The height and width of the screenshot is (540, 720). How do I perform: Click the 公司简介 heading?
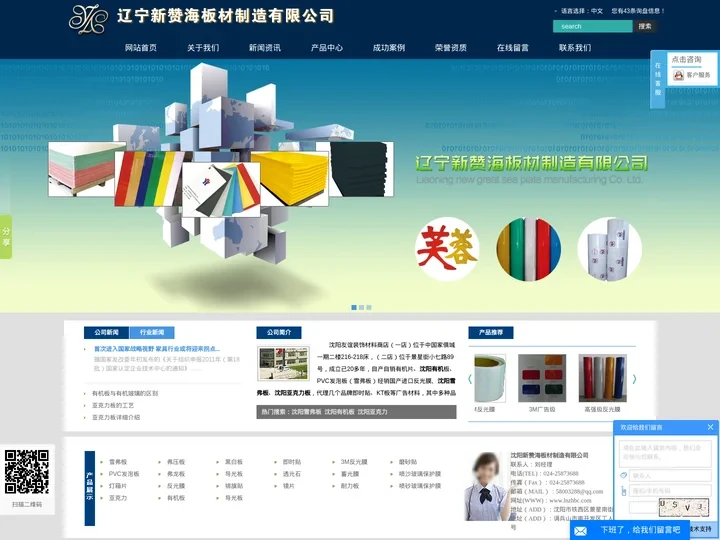(279, 332)
